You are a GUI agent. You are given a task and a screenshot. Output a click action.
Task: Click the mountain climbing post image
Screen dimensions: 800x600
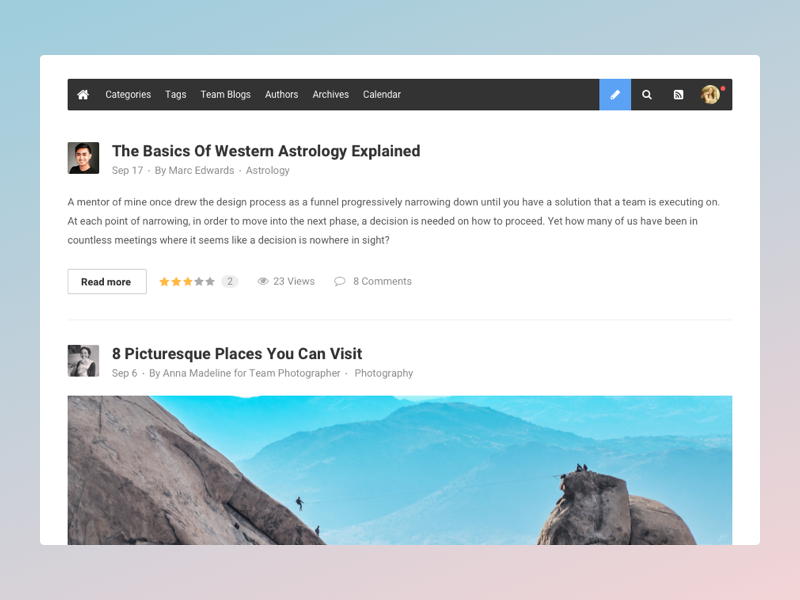400,470
